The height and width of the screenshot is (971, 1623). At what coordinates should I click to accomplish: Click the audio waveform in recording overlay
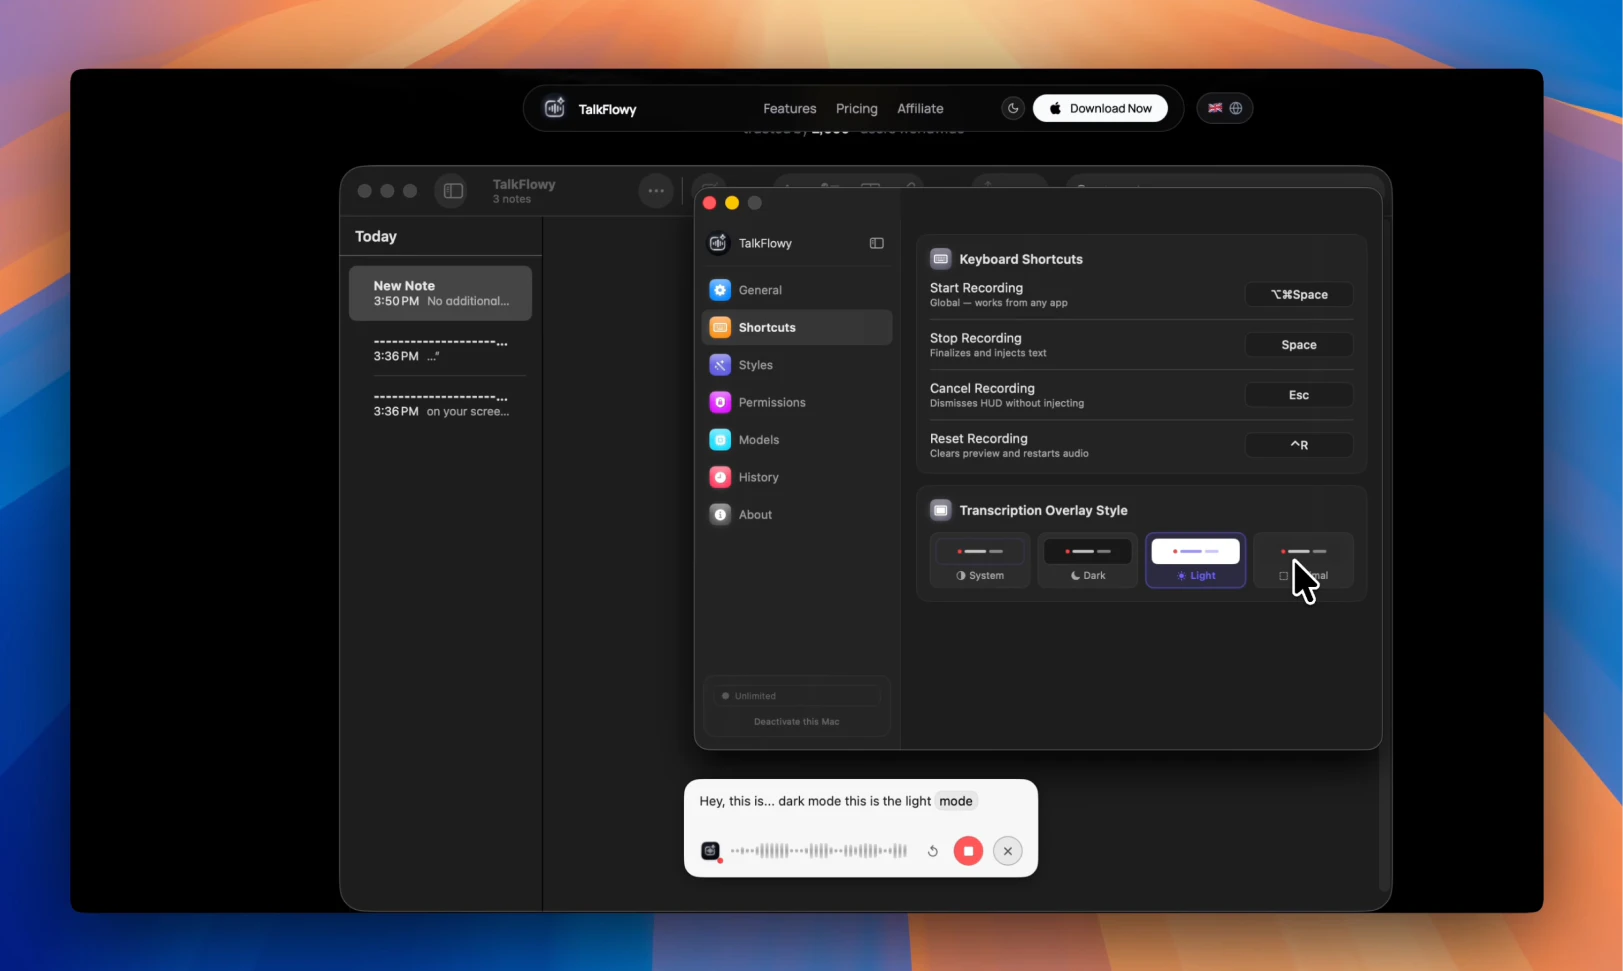(819, 851)
